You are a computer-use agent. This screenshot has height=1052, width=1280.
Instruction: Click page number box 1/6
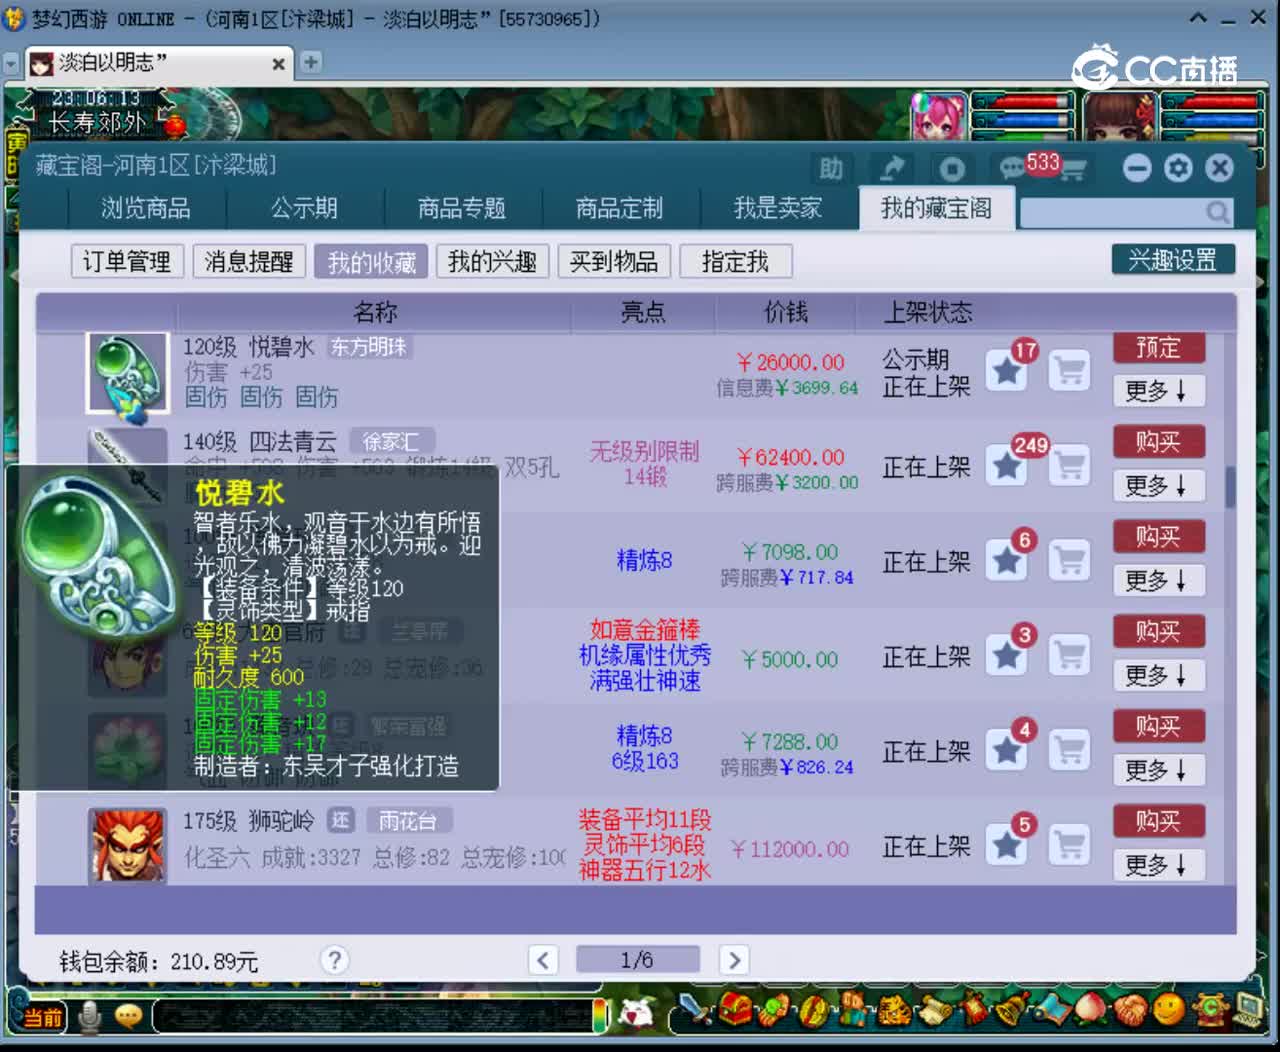(637, 960)
